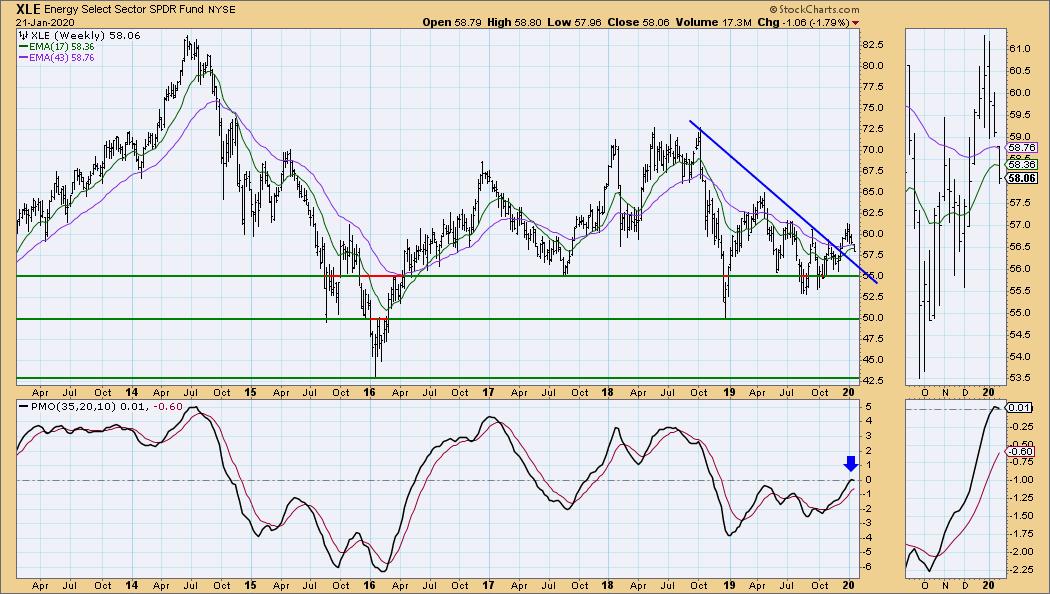Click the Close 58.06 value in header
1050x594 pixels.
point(638,22)
